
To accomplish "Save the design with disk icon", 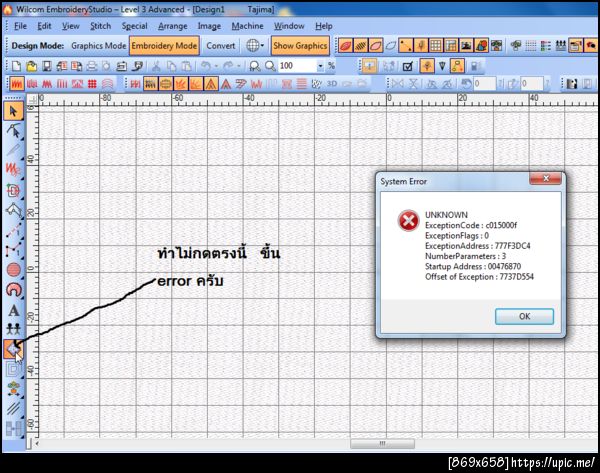I will (x=47, y=66).
